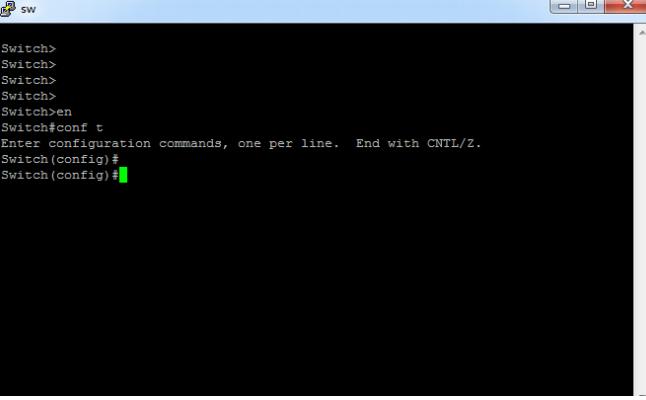646x400 pixels.
Task: Open the PuTTY system menu icon
Action: point(7,9)
